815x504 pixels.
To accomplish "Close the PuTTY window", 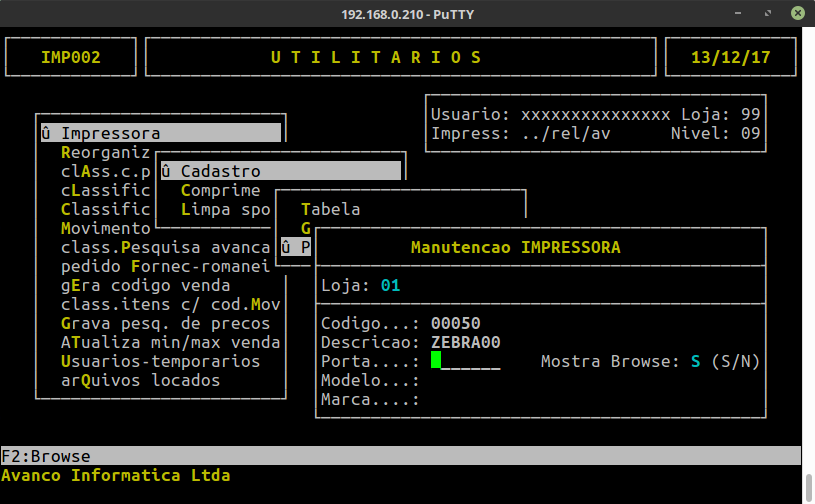I will (x=799, y=13).
